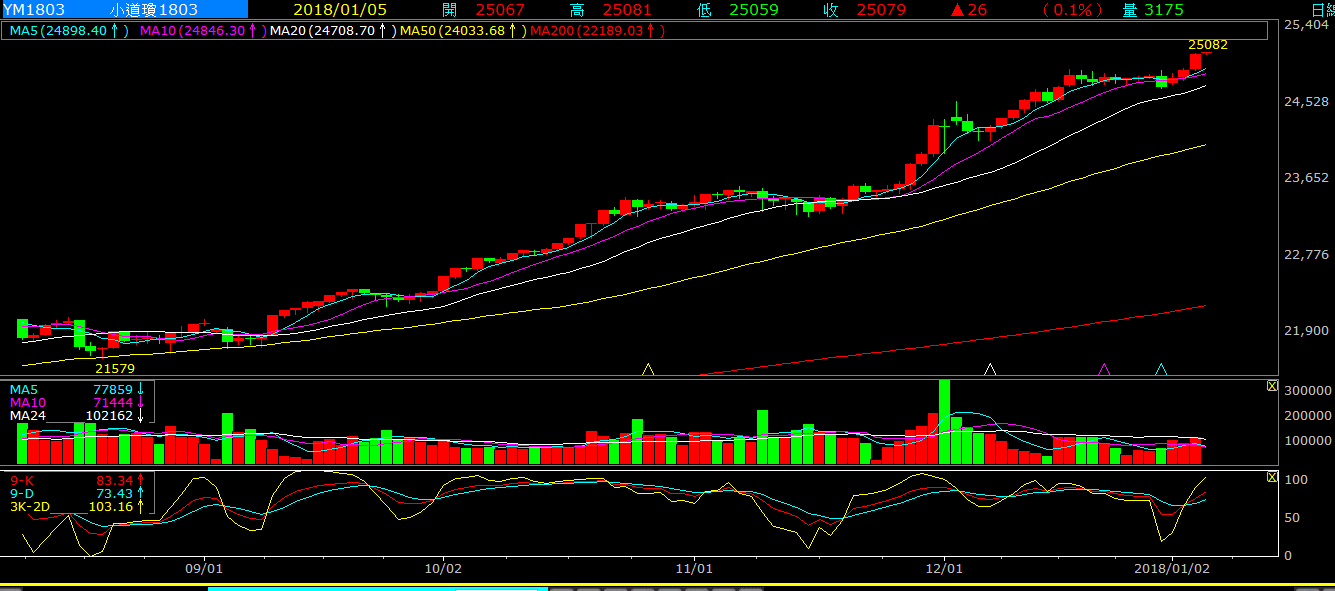The image size is (1335, 591).
Task: Close the KD stochastic indicator panel
Action: coord(1272,477)
